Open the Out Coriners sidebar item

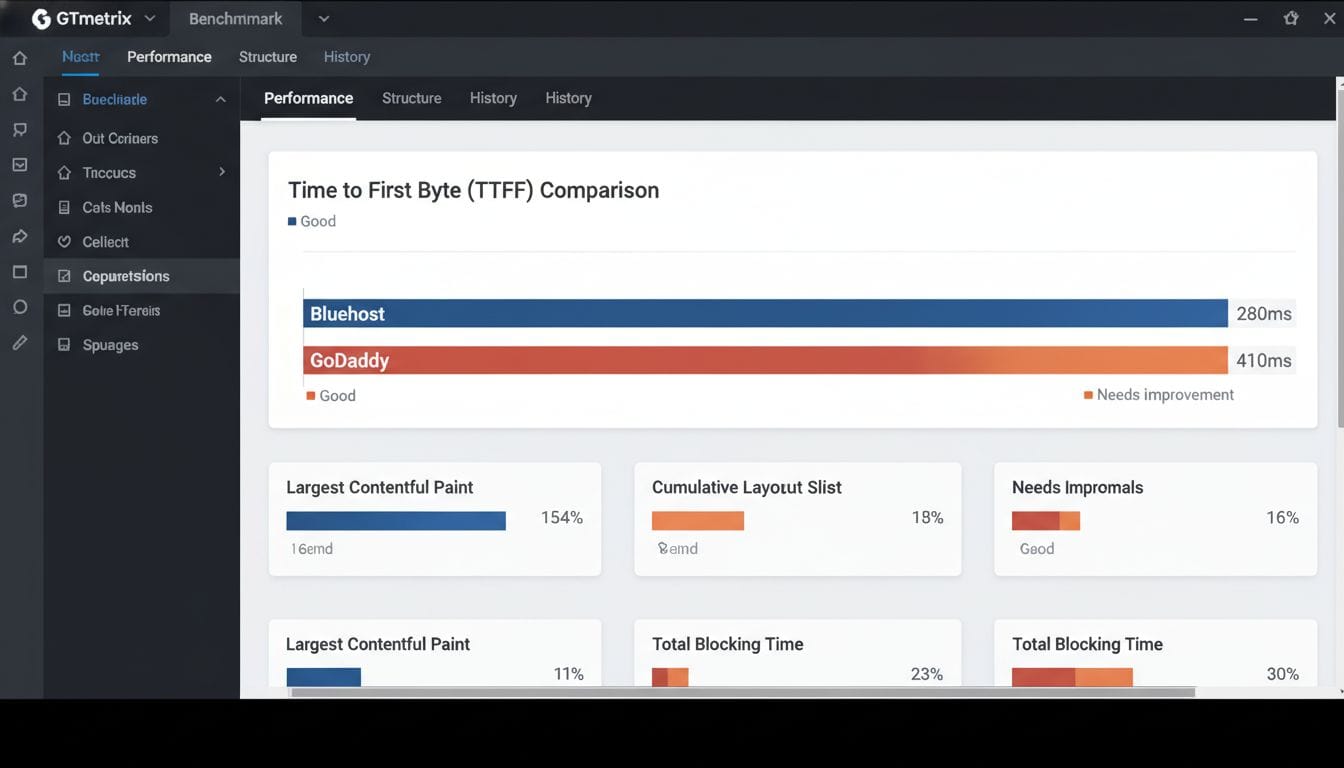tap(141, 138)
